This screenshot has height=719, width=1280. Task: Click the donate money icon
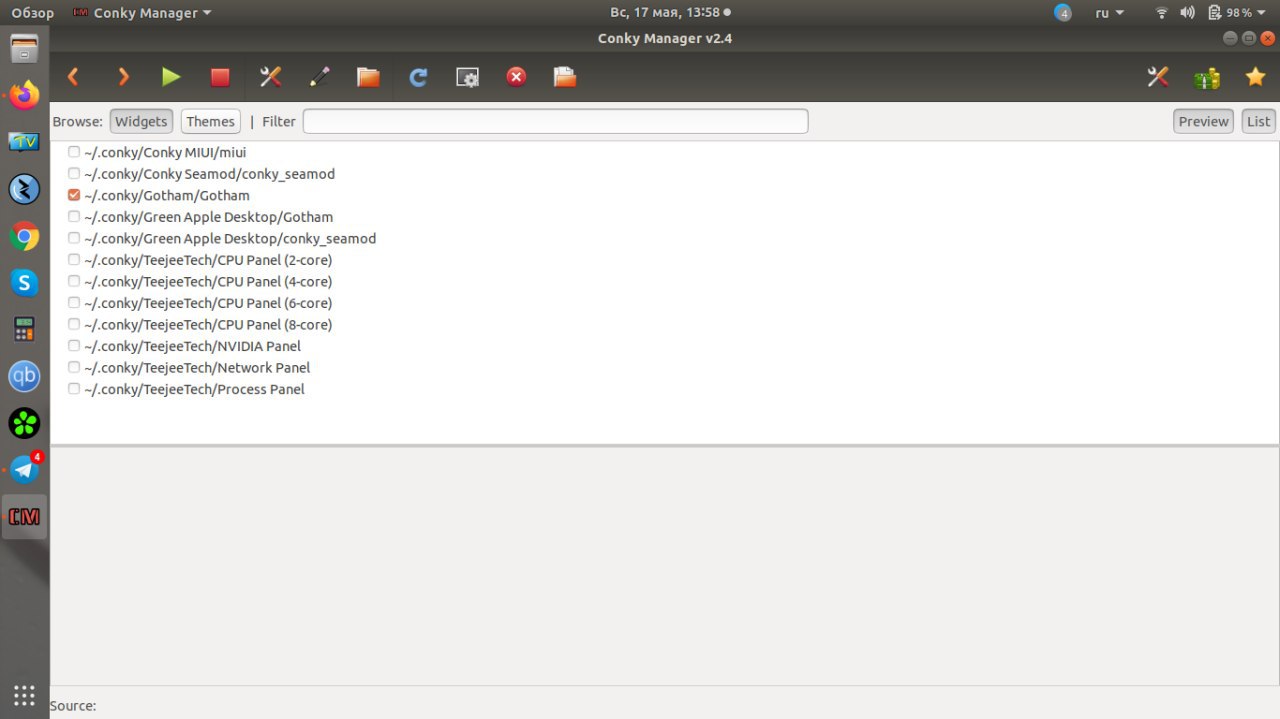pos(1207,77)
